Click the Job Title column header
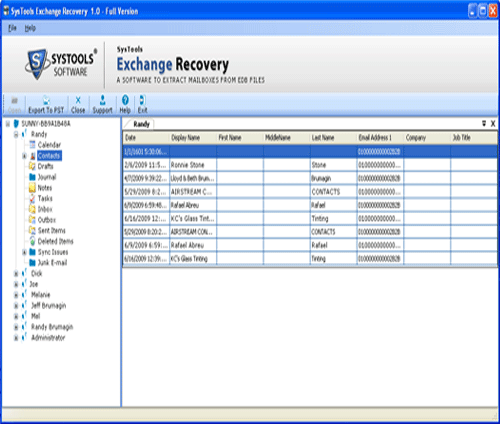Viewport: 500px width, 424px height. click(x=474, y=138)
